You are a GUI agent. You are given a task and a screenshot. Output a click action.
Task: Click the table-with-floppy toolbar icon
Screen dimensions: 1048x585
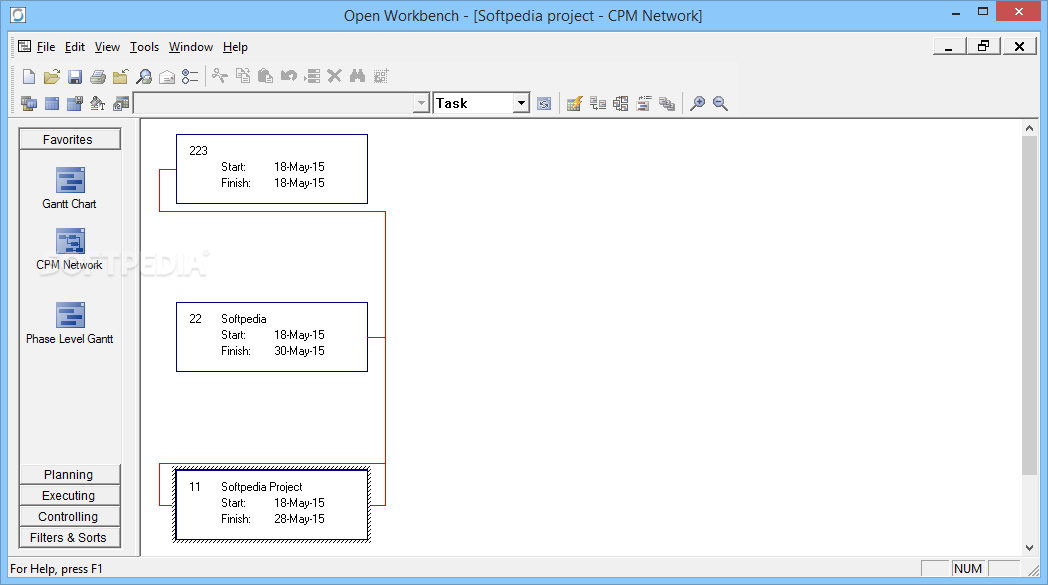75,103
